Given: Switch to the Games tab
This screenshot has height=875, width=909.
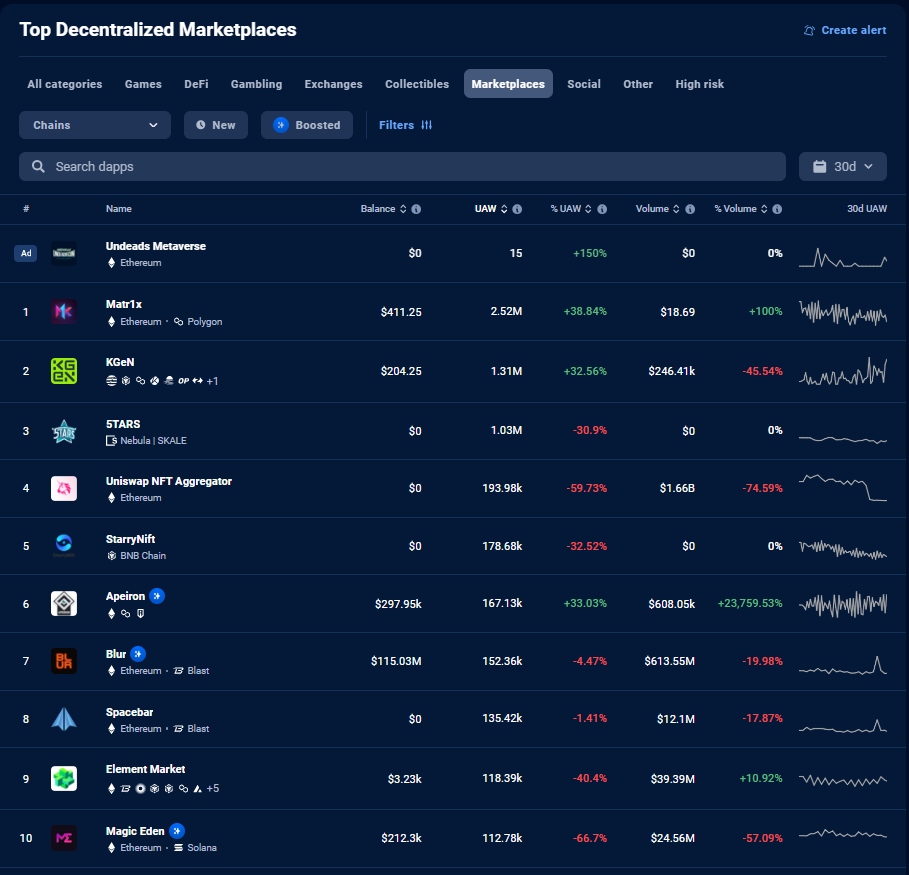Looking at the screenshot, I should pos(143,84).
